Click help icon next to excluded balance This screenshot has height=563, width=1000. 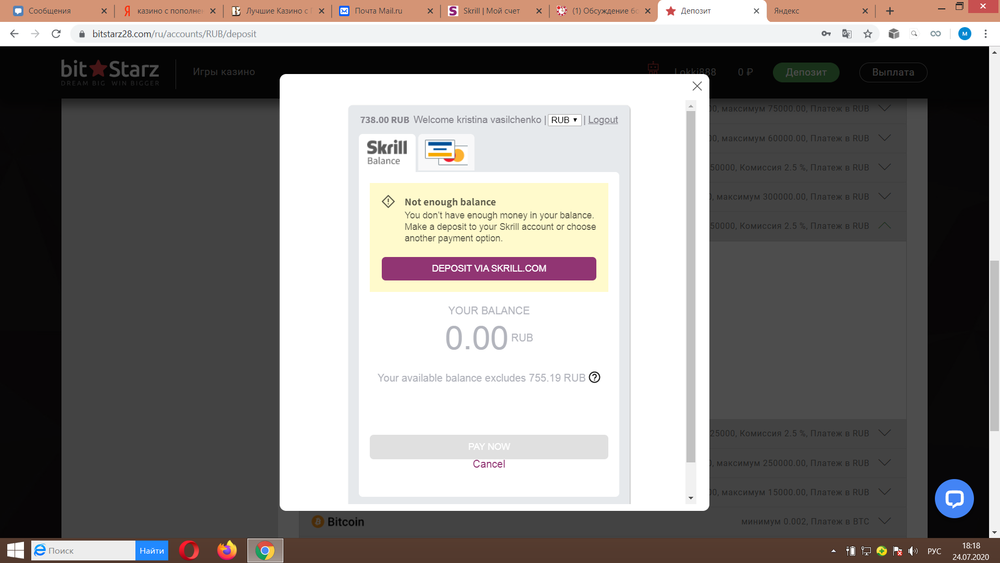(594, 377)
